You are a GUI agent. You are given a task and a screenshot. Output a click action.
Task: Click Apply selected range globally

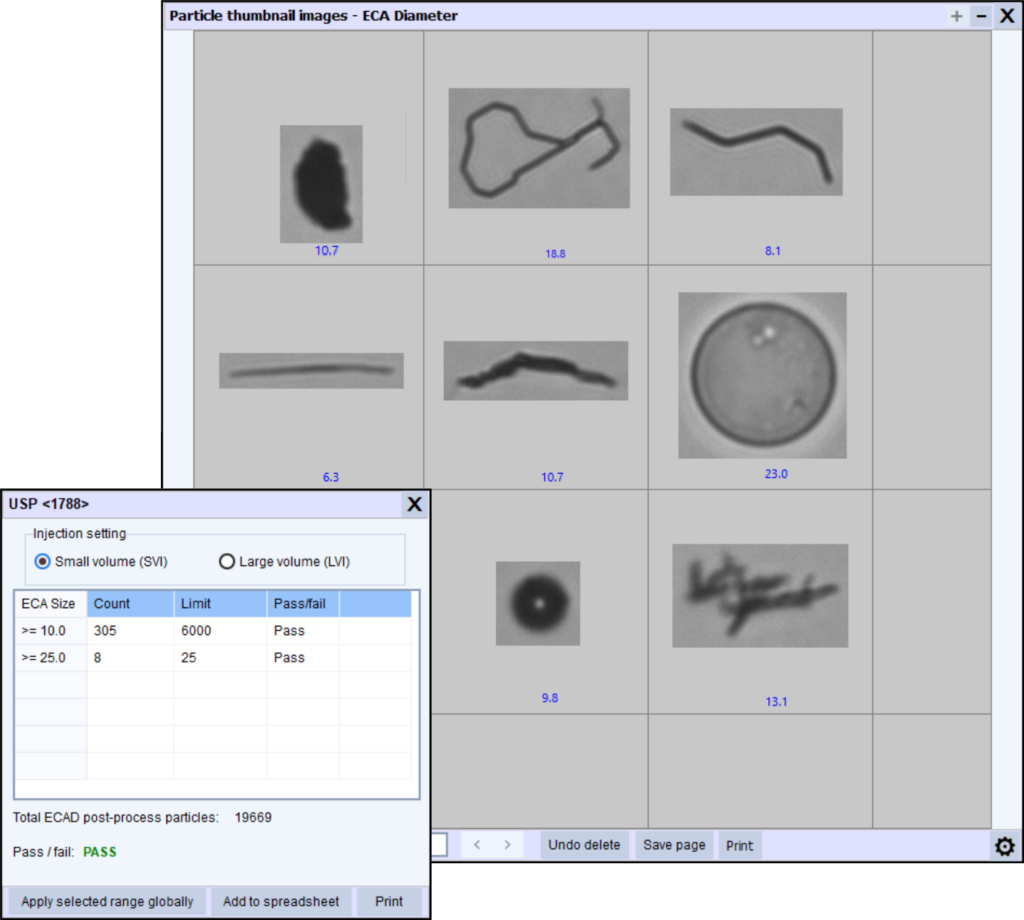108,901
